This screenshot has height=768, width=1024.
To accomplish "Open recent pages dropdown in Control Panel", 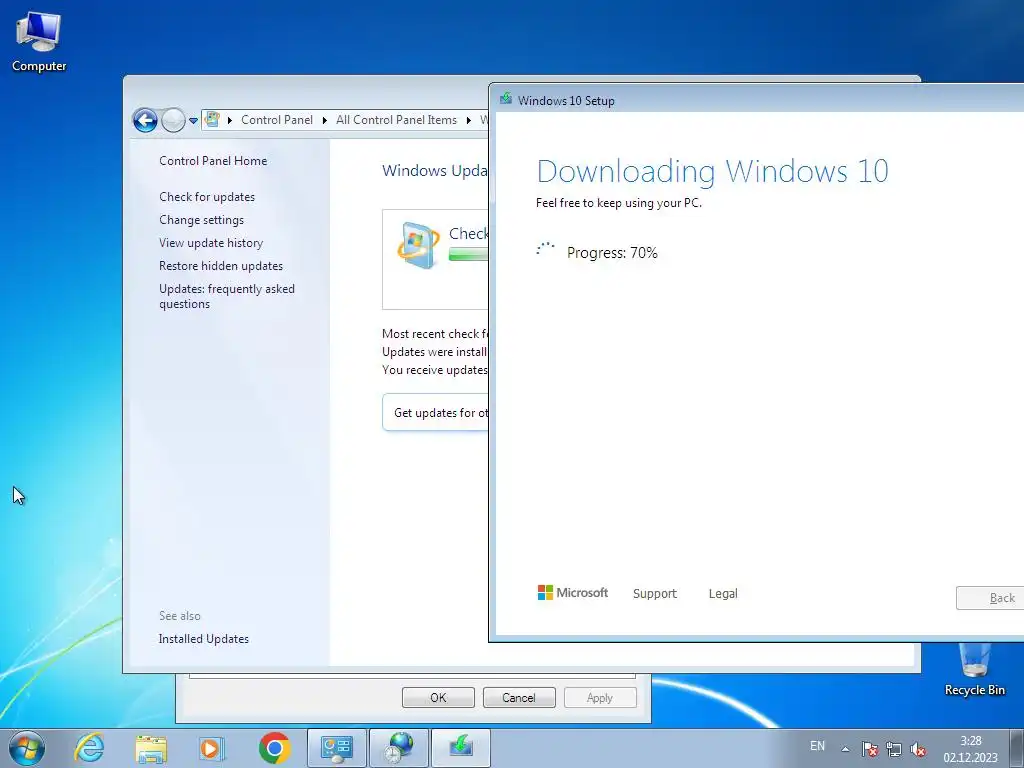I will (193, 121).
